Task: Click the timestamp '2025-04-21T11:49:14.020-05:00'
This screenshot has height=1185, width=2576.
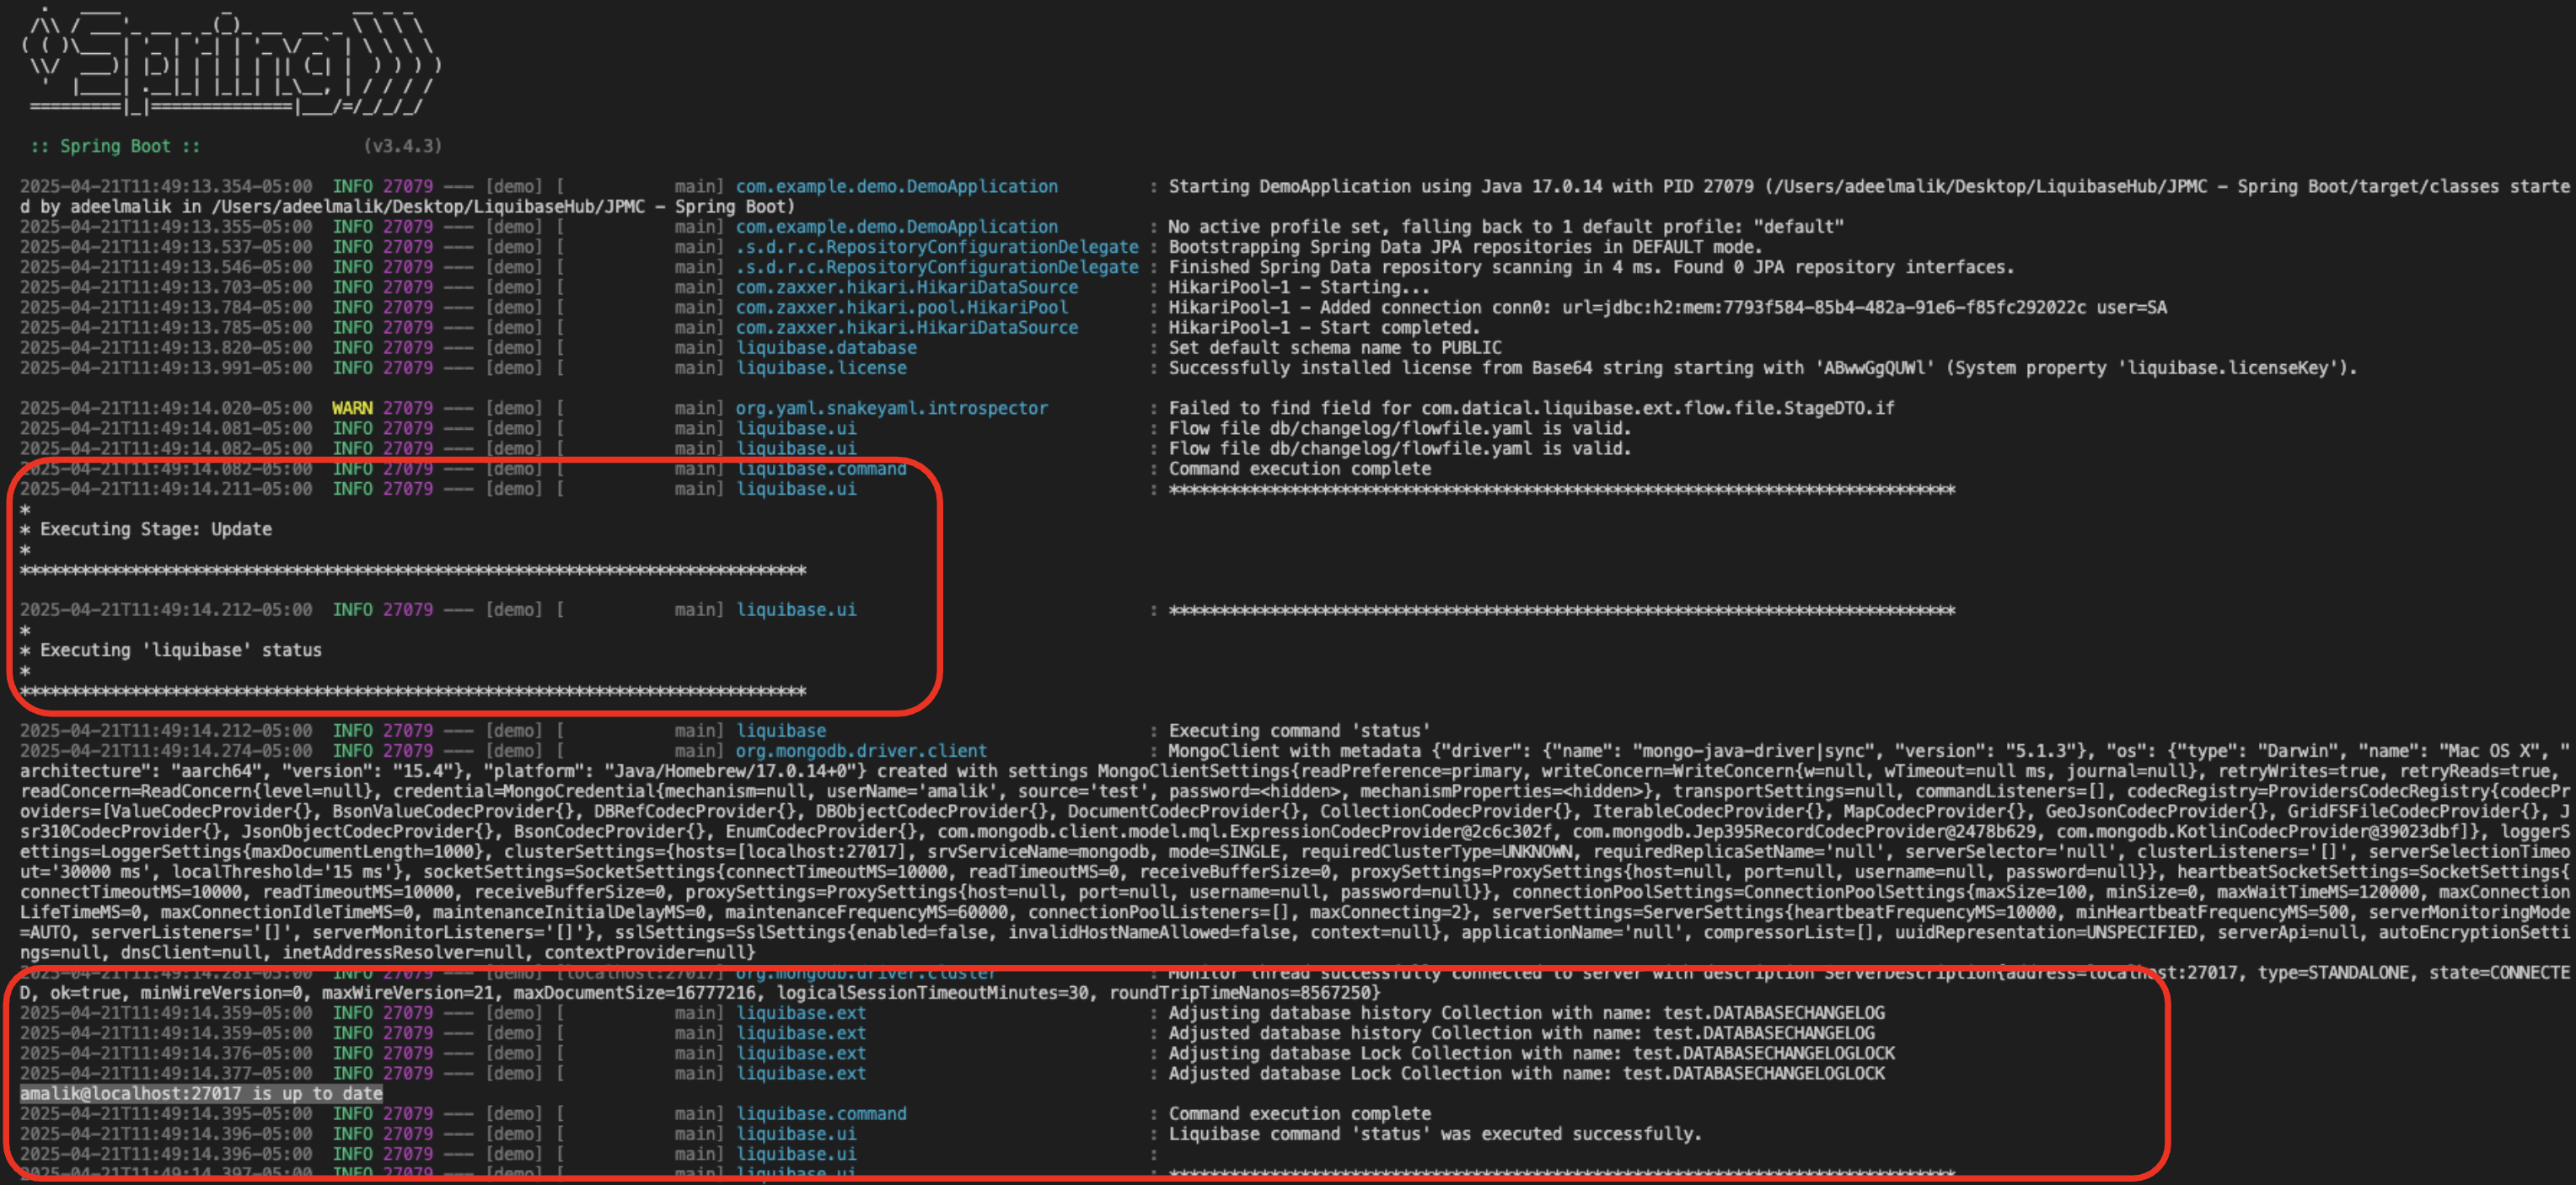Action: click(166, 408)
